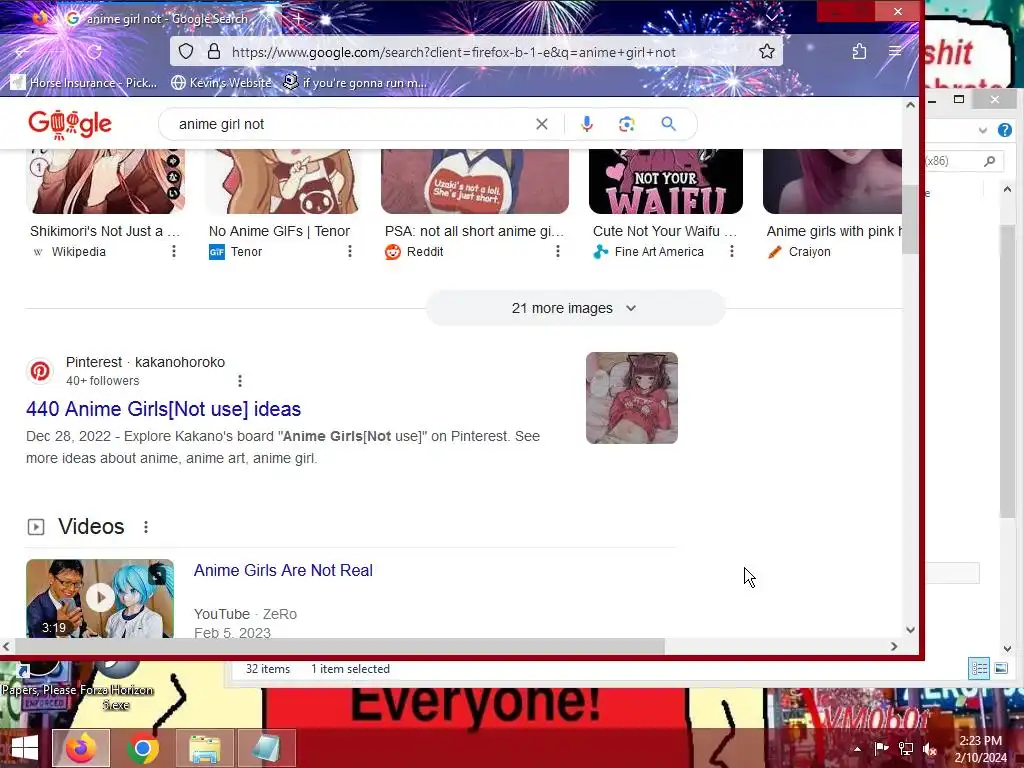Click the padlock site security icon
1024x768 pixels.
click(x=214, y=52)
